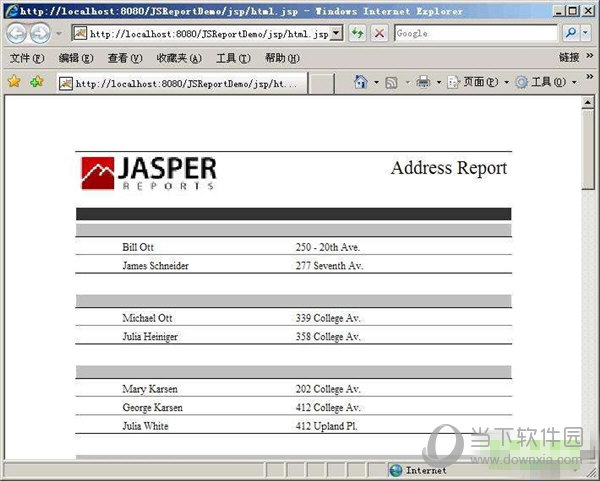Select the html.jsp page tab
This screenshot has width=600, height=481.
click(180, 83)
